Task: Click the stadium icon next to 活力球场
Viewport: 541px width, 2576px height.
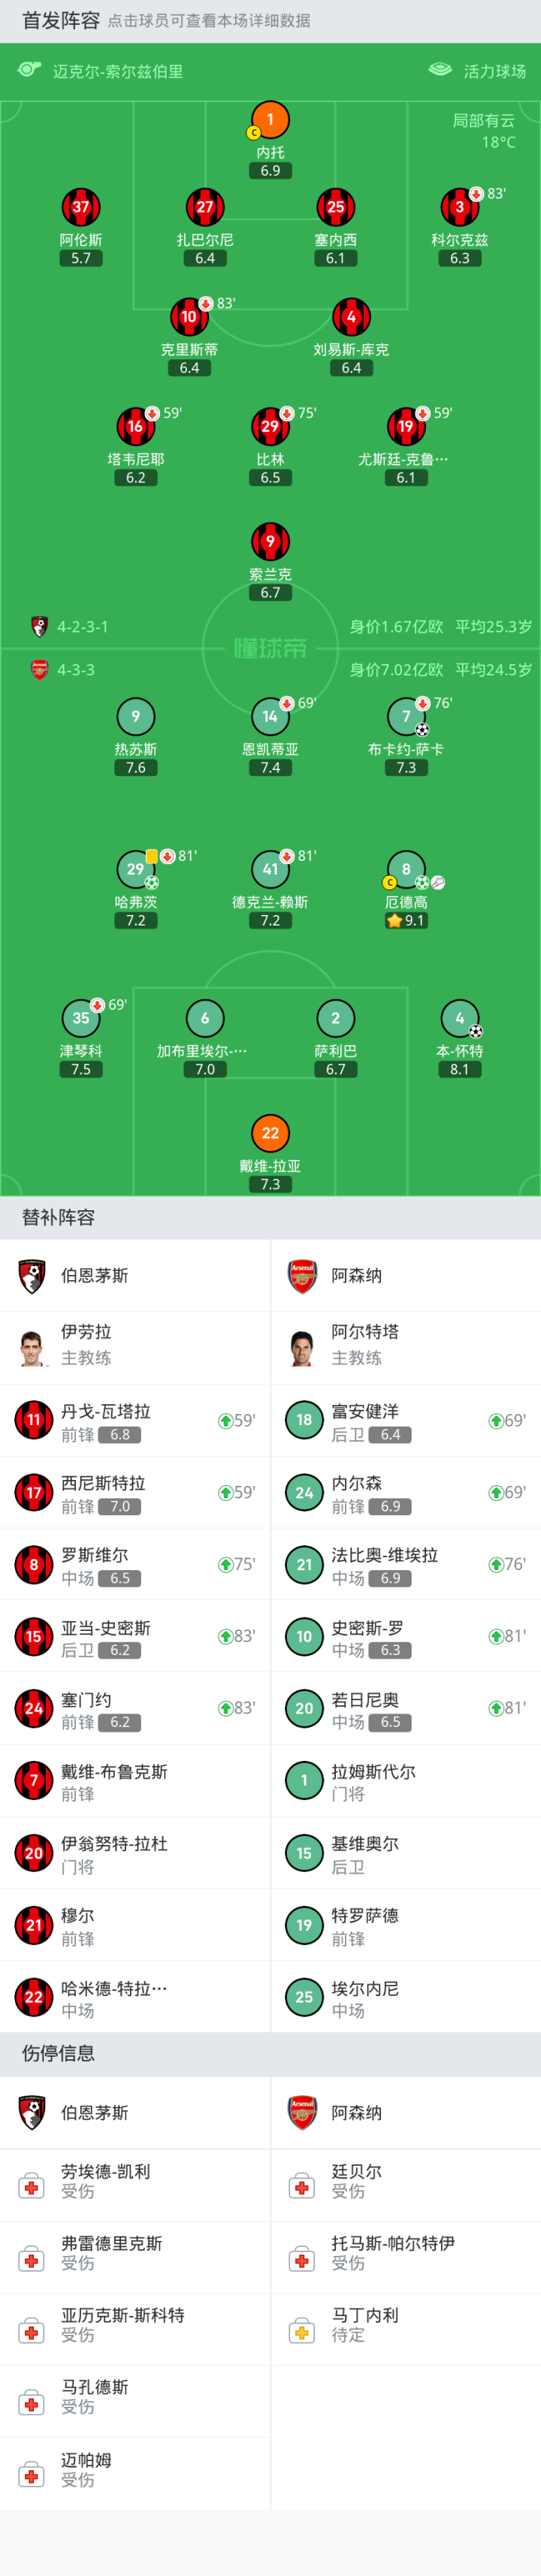Action: coord(440,70)
